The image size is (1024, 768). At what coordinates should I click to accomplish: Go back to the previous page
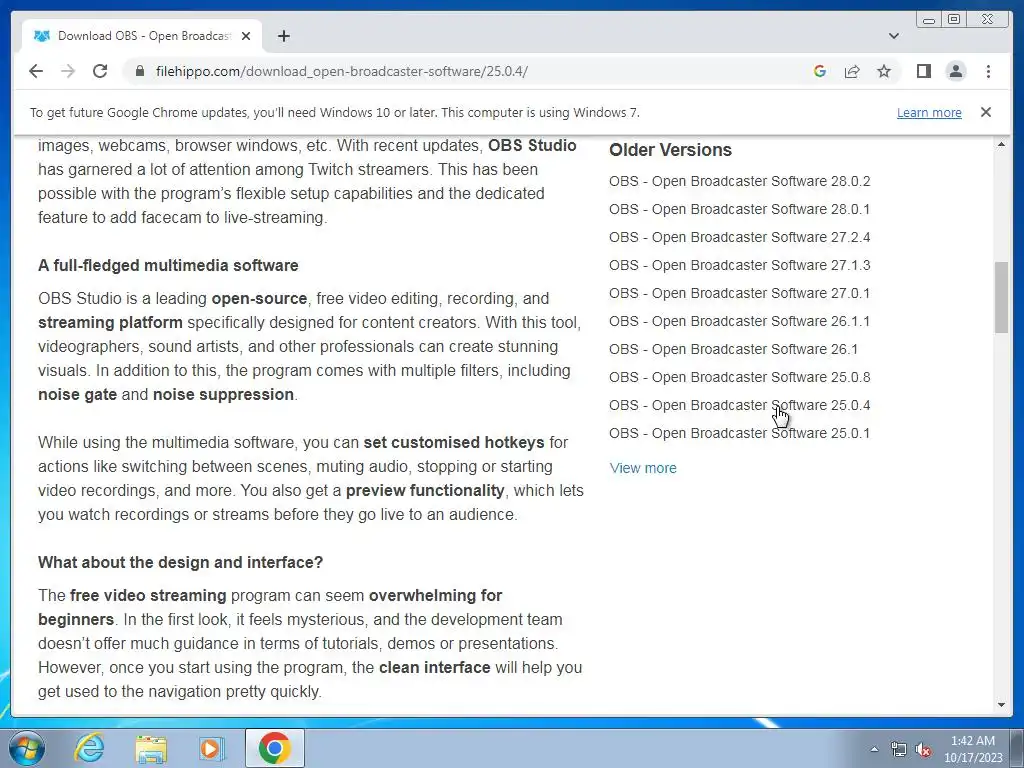tap(36, 71)
